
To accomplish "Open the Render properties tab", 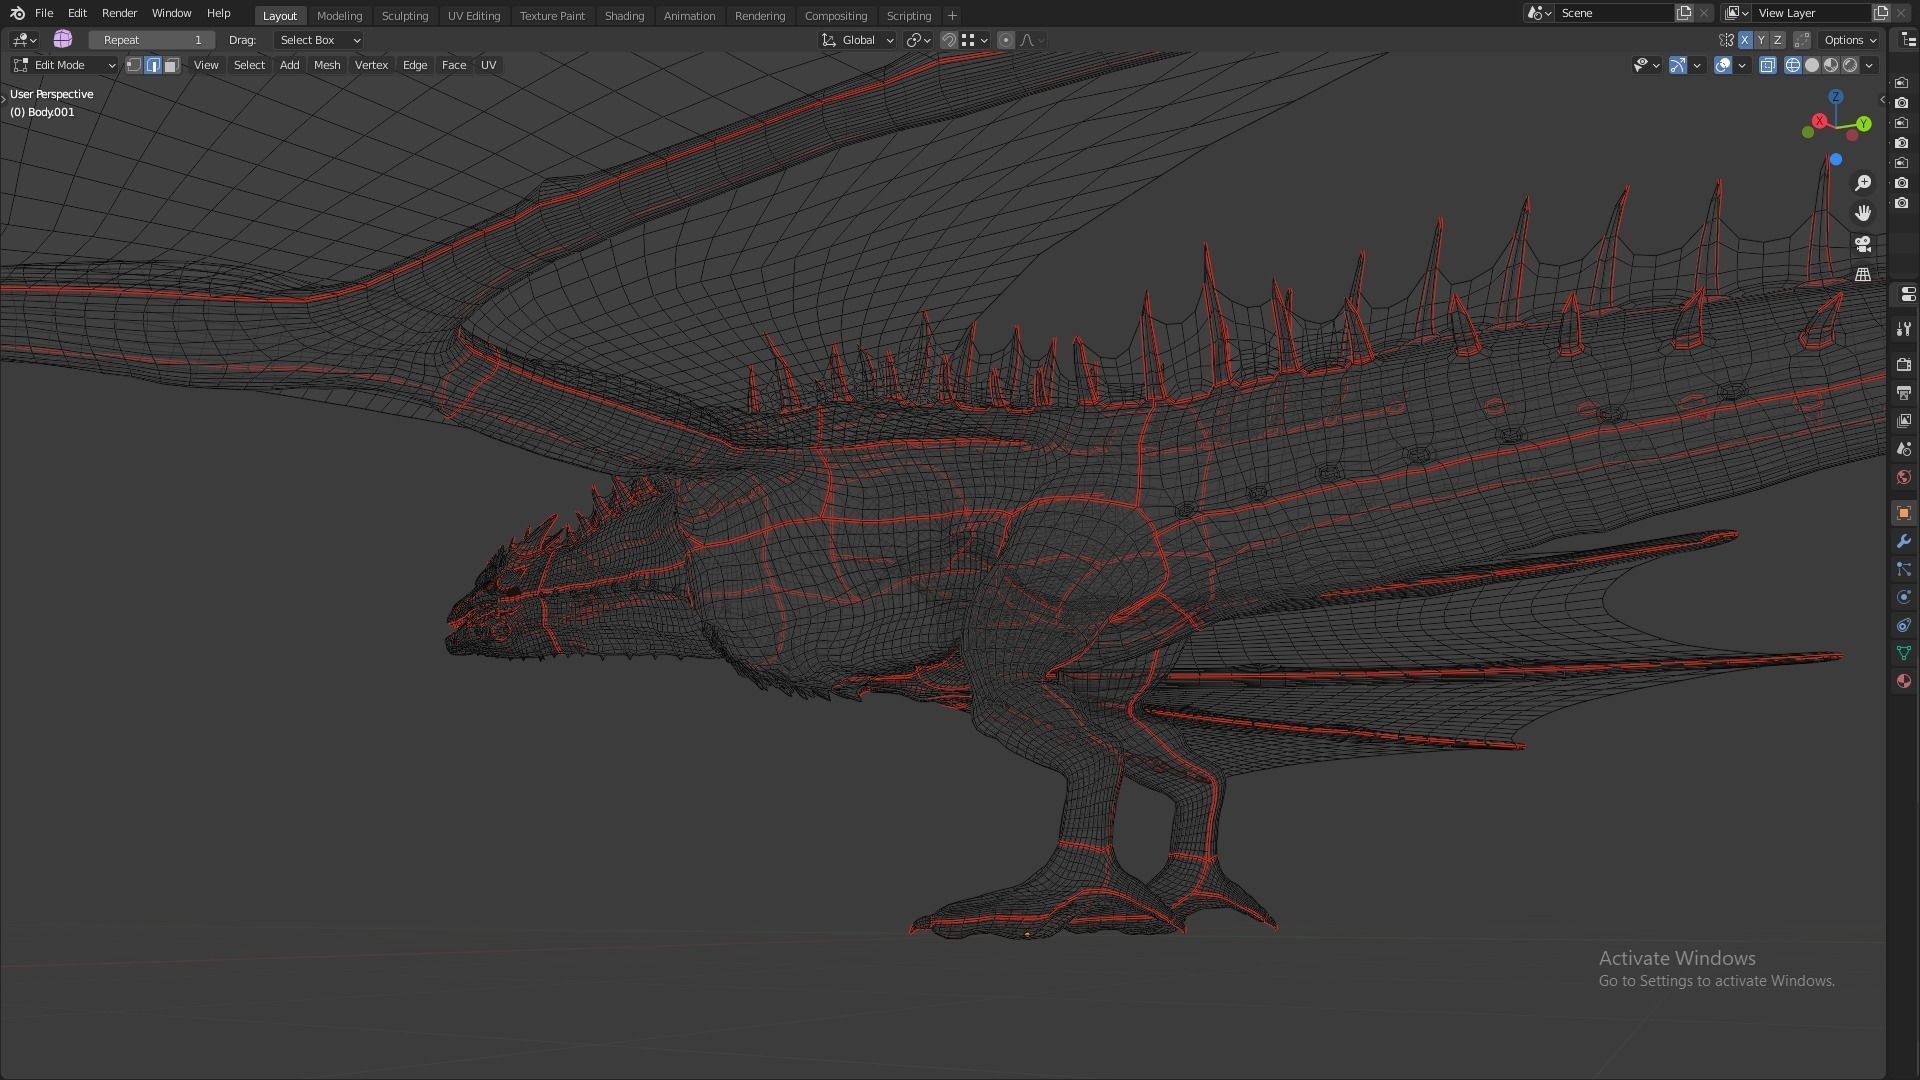I will tap(1904, 365).
